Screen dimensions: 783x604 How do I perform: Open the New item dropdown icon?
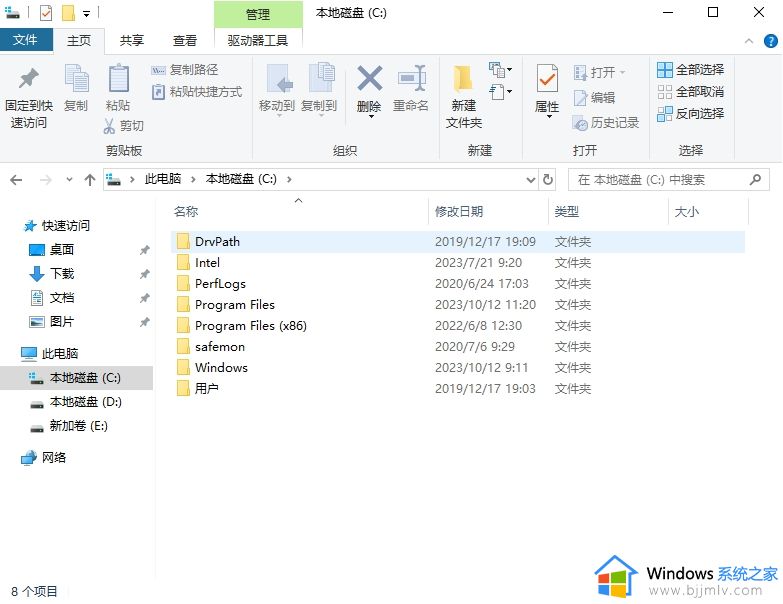coord(500,70)
